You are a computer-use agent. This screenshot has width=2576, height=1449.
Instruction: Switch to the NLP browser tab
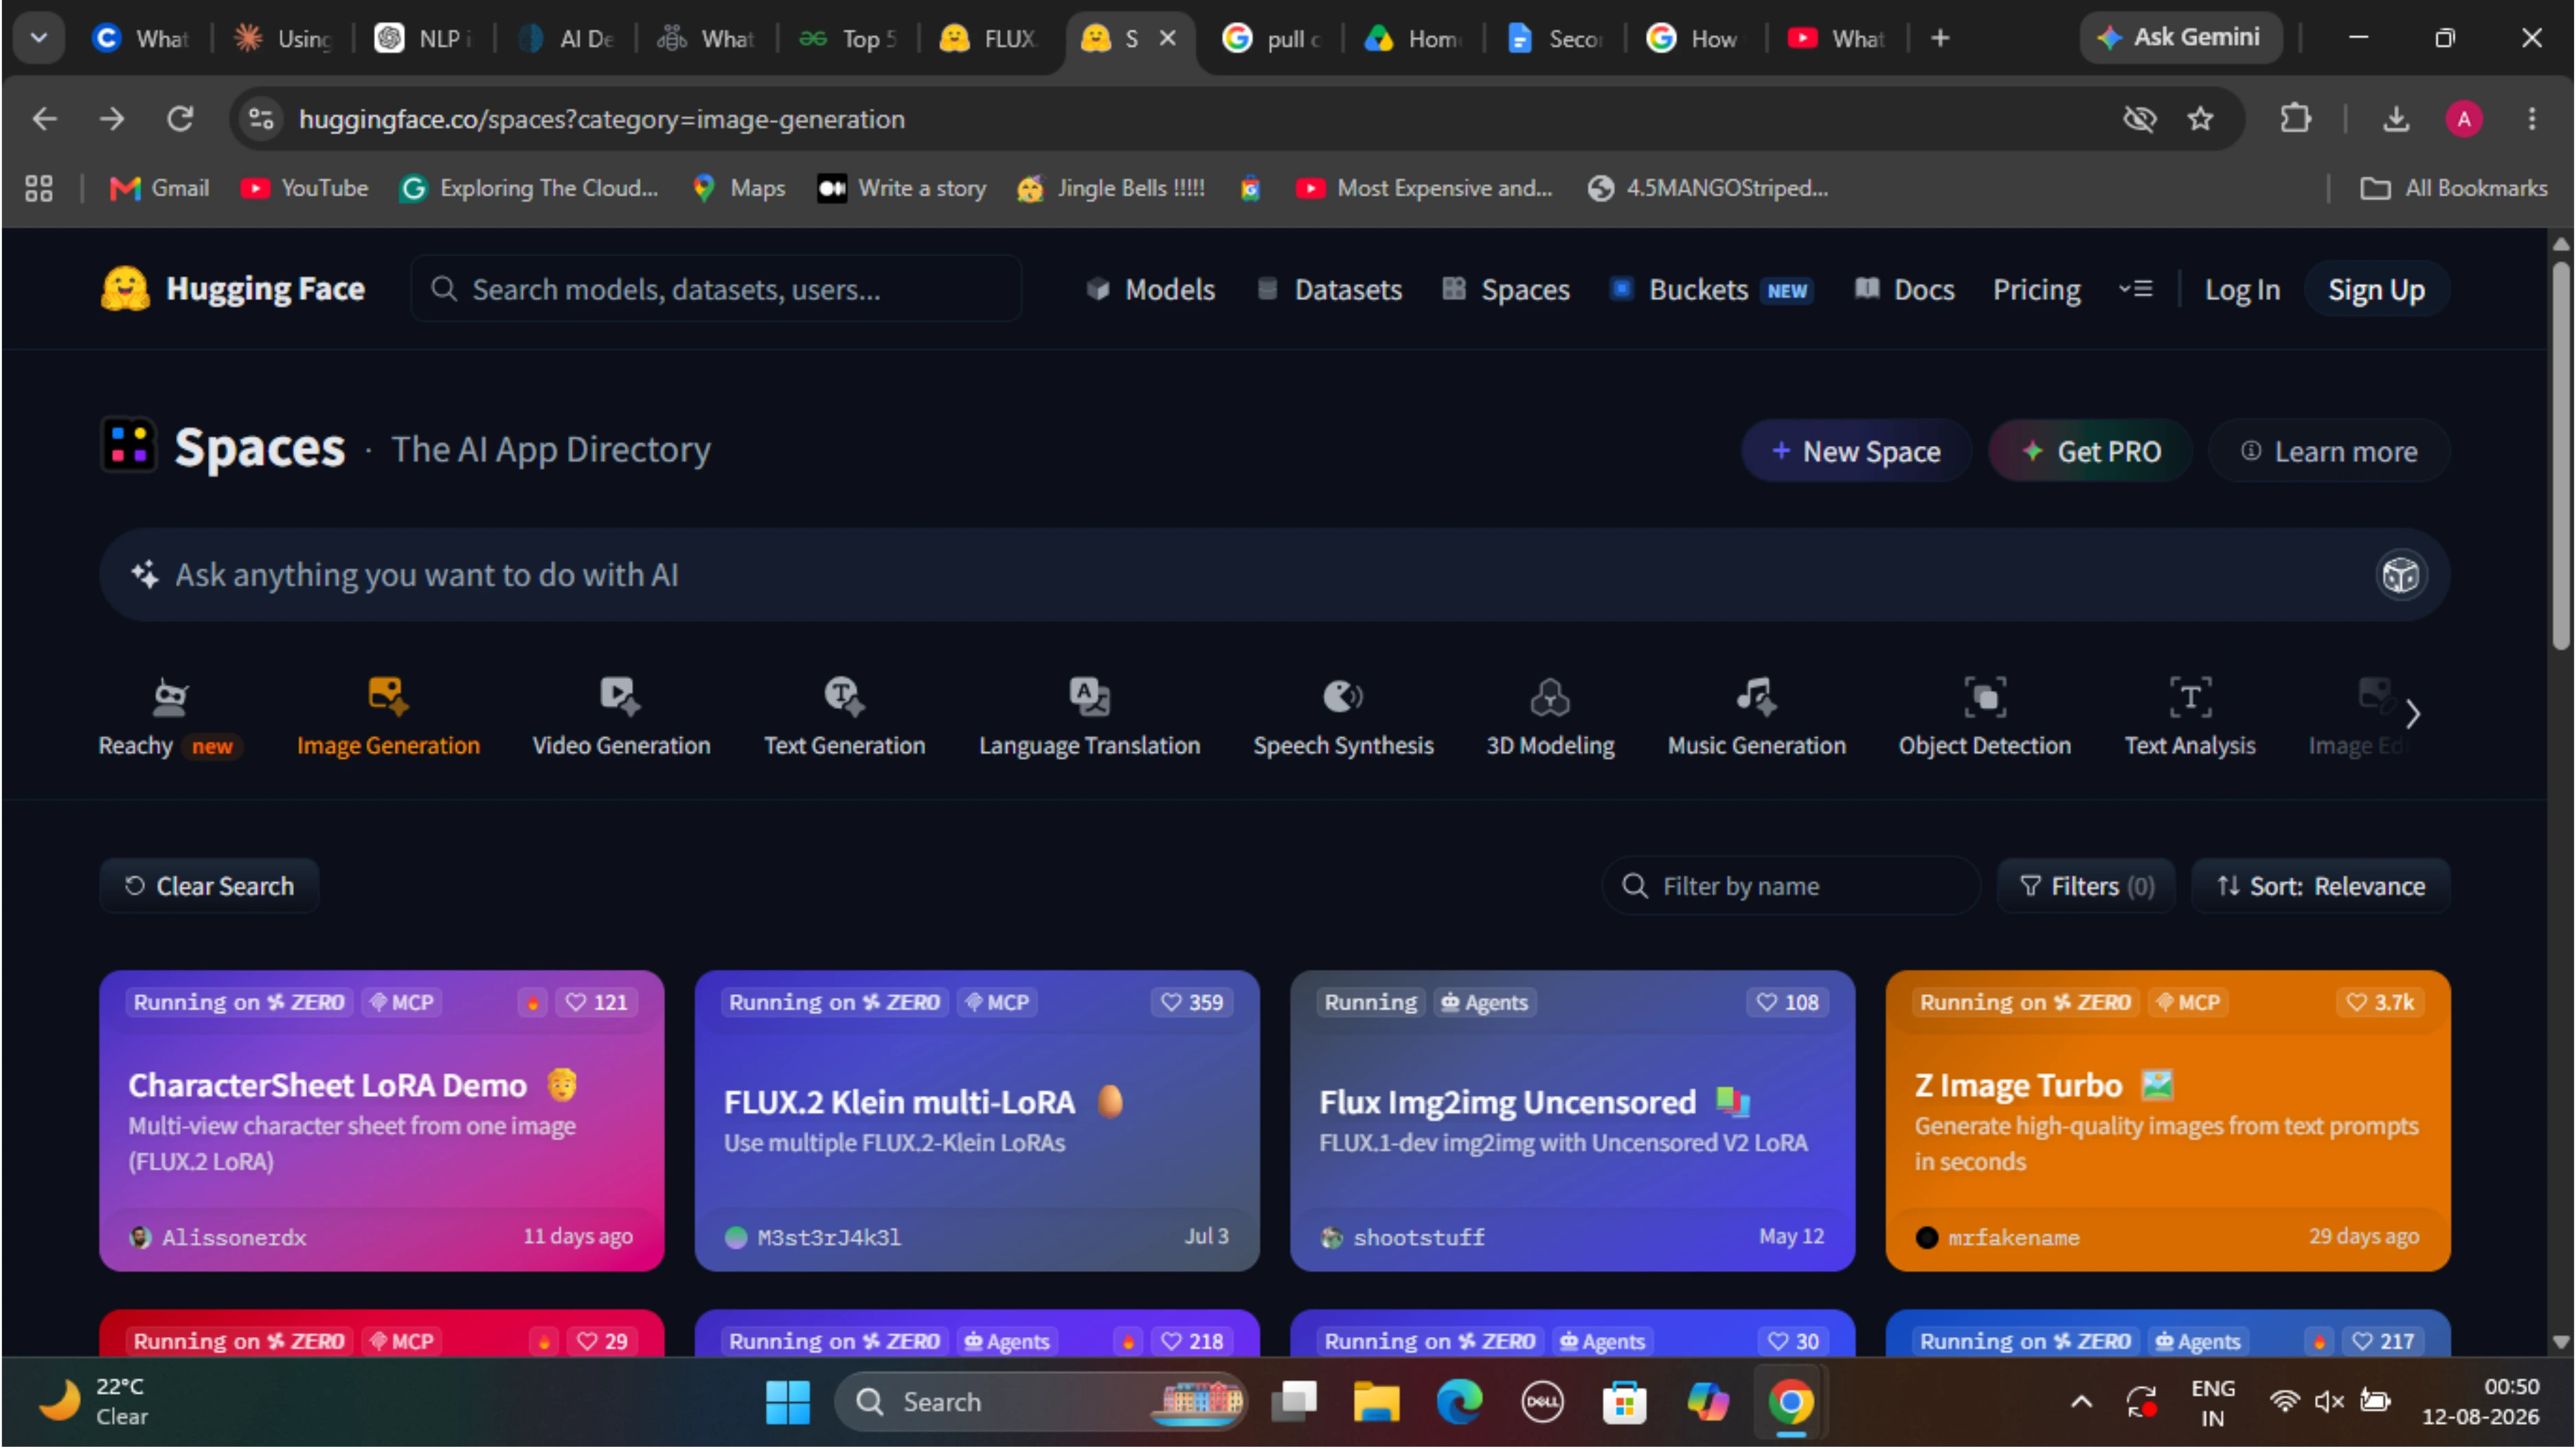pyautogui.click(x=423, y=39)
